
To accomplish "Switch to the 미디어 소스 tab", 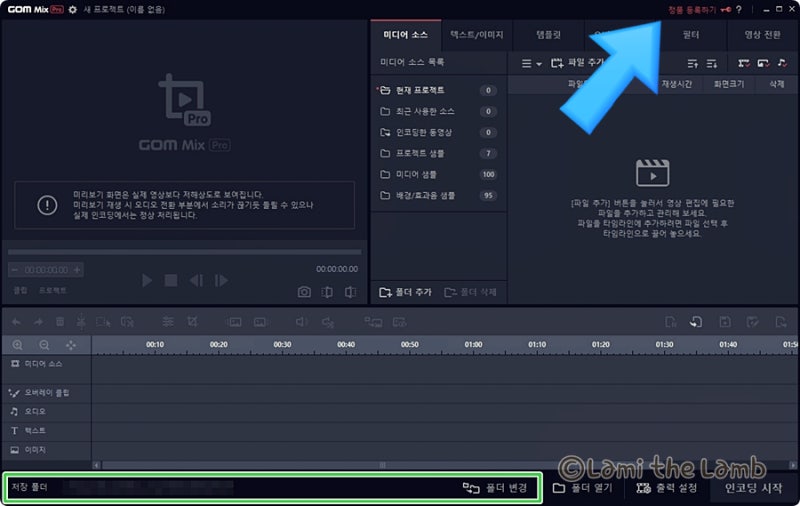I will (406, 35).
